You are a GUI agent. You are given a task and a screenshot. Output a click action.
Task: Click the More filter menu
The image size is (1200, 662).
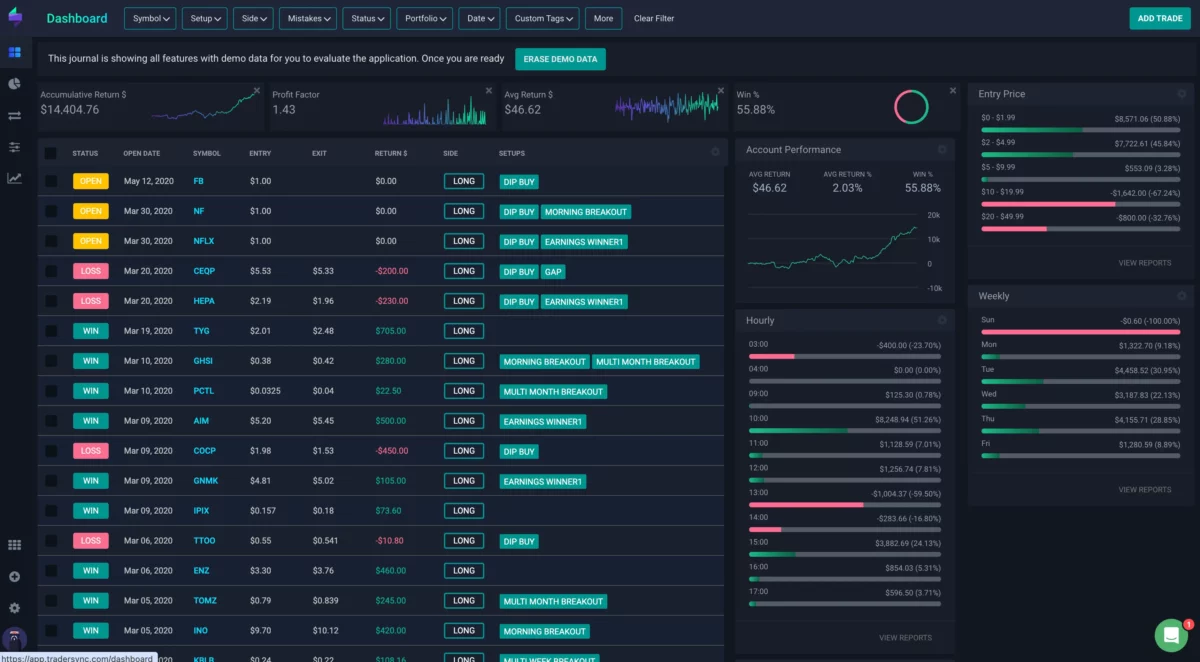pyautogui.click(x=603, y=18)
